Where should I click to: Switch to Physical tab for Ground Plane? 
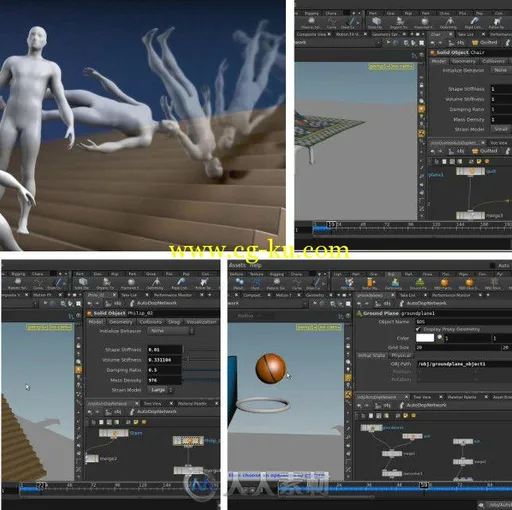[401, 356]
